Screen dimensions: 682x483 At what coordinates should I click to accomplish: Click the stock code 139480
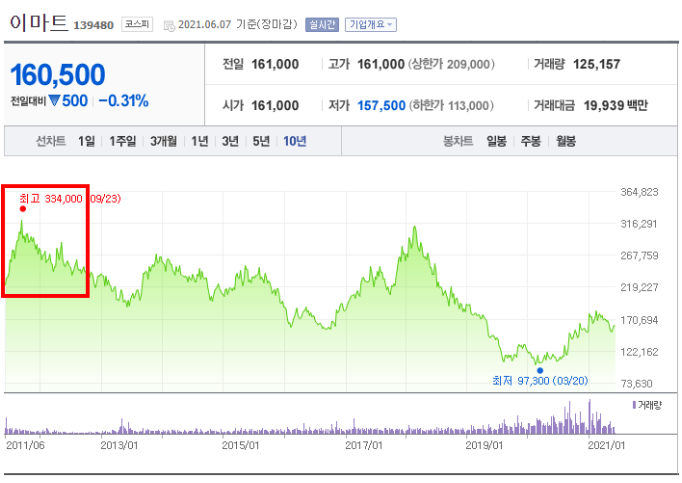94,25
